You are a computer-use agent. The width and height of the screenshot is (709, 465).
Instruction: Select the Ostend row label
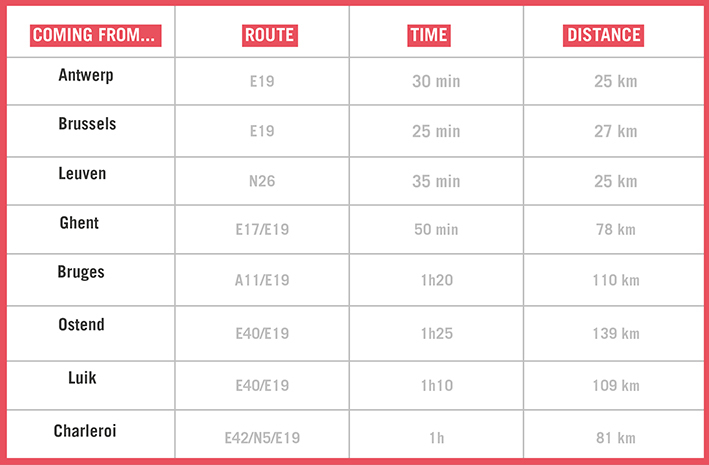81,324
